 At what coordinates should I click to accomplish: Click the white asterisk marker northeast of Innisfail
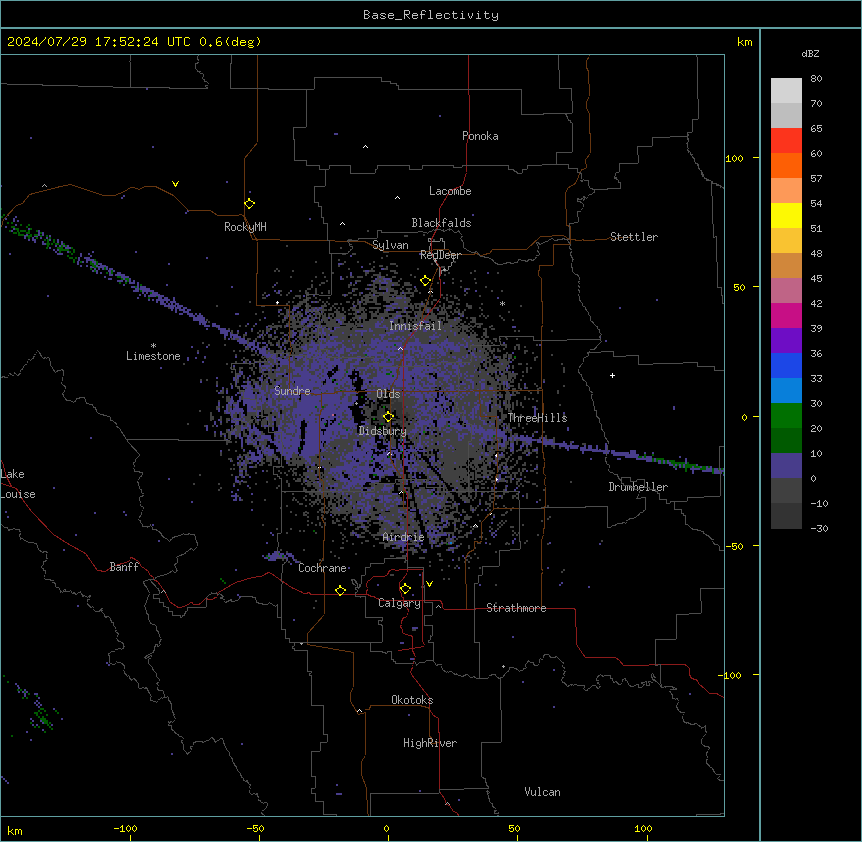click(x=502, y=303)
